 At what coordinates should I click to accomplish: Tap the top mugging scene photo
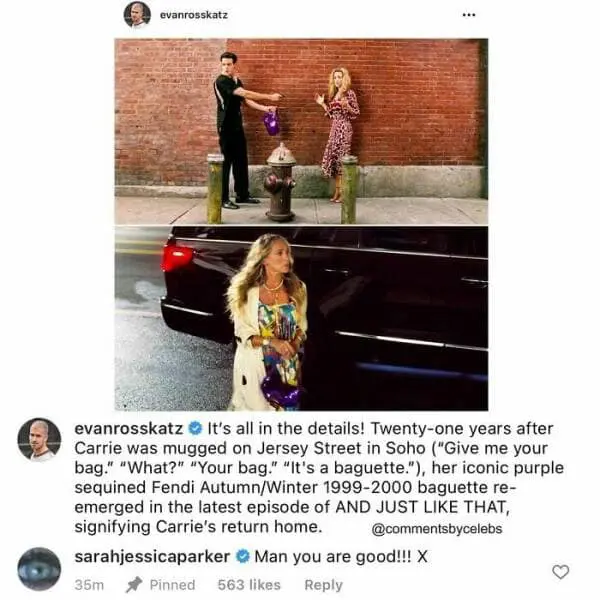point(301,131)
